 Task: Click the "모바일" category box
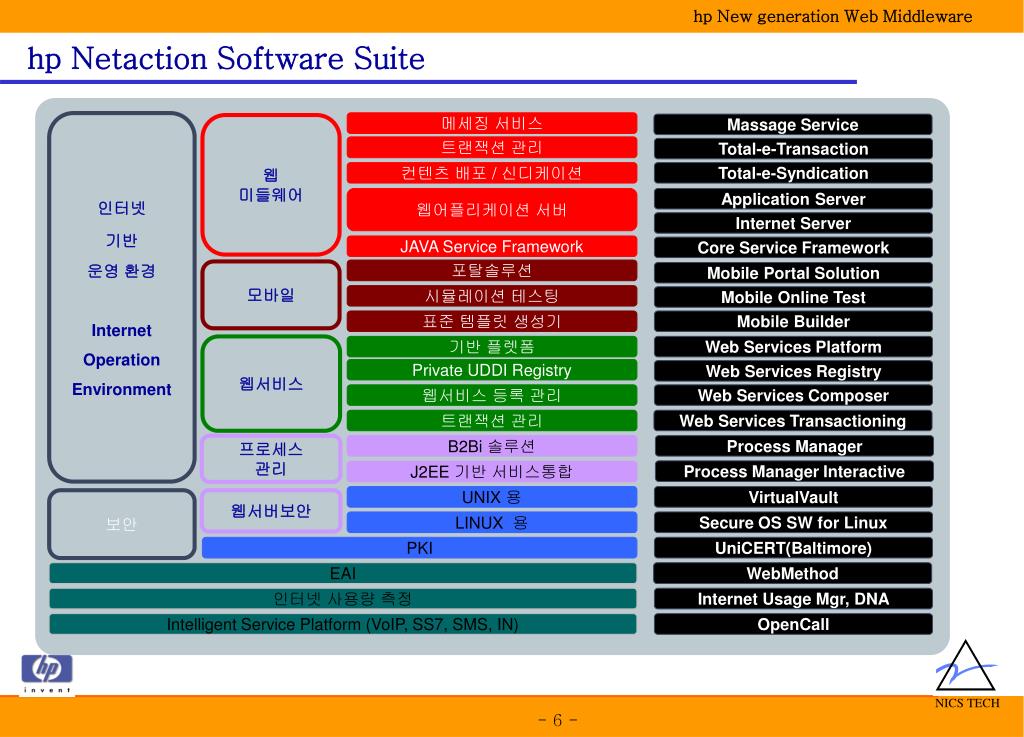click(271, 294)
